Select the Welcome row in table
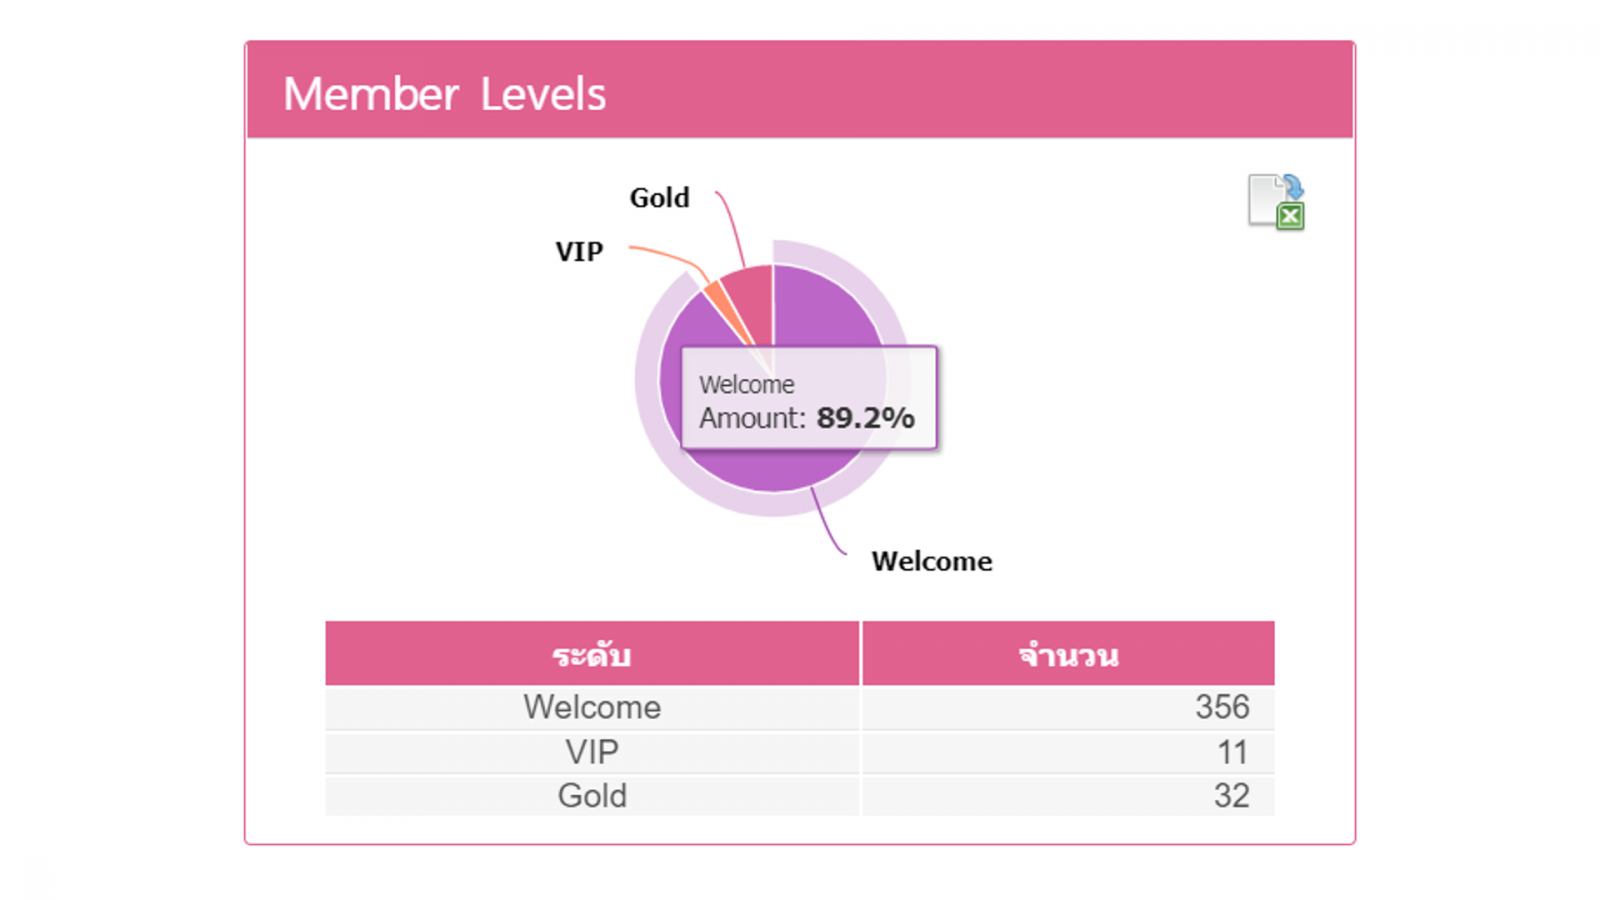 coord(800,708)
